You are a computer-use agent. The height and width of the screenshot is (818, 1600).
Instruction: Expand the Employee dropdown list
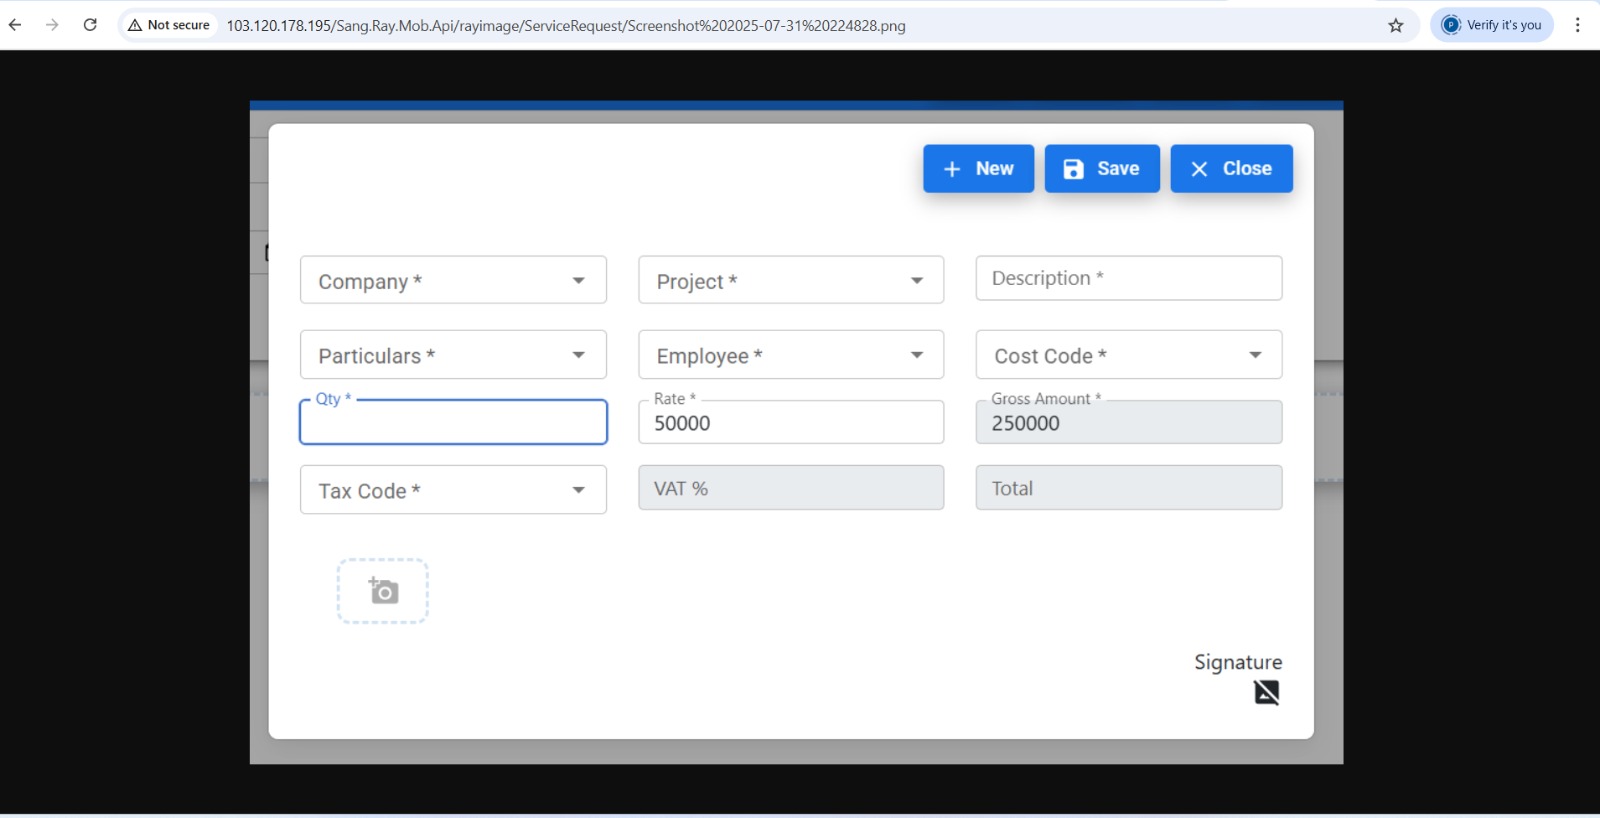790,355
